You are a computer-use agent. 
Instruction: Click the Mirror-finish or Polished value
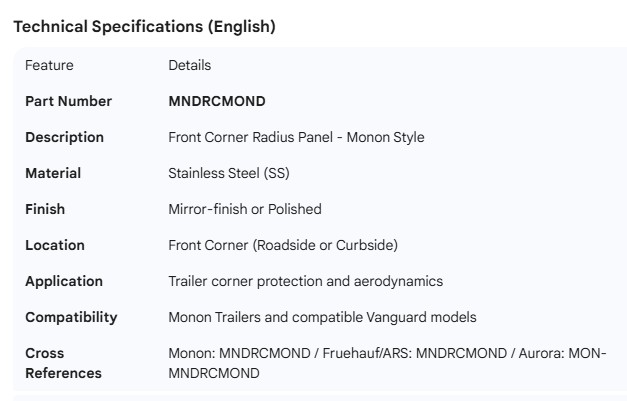244,209
